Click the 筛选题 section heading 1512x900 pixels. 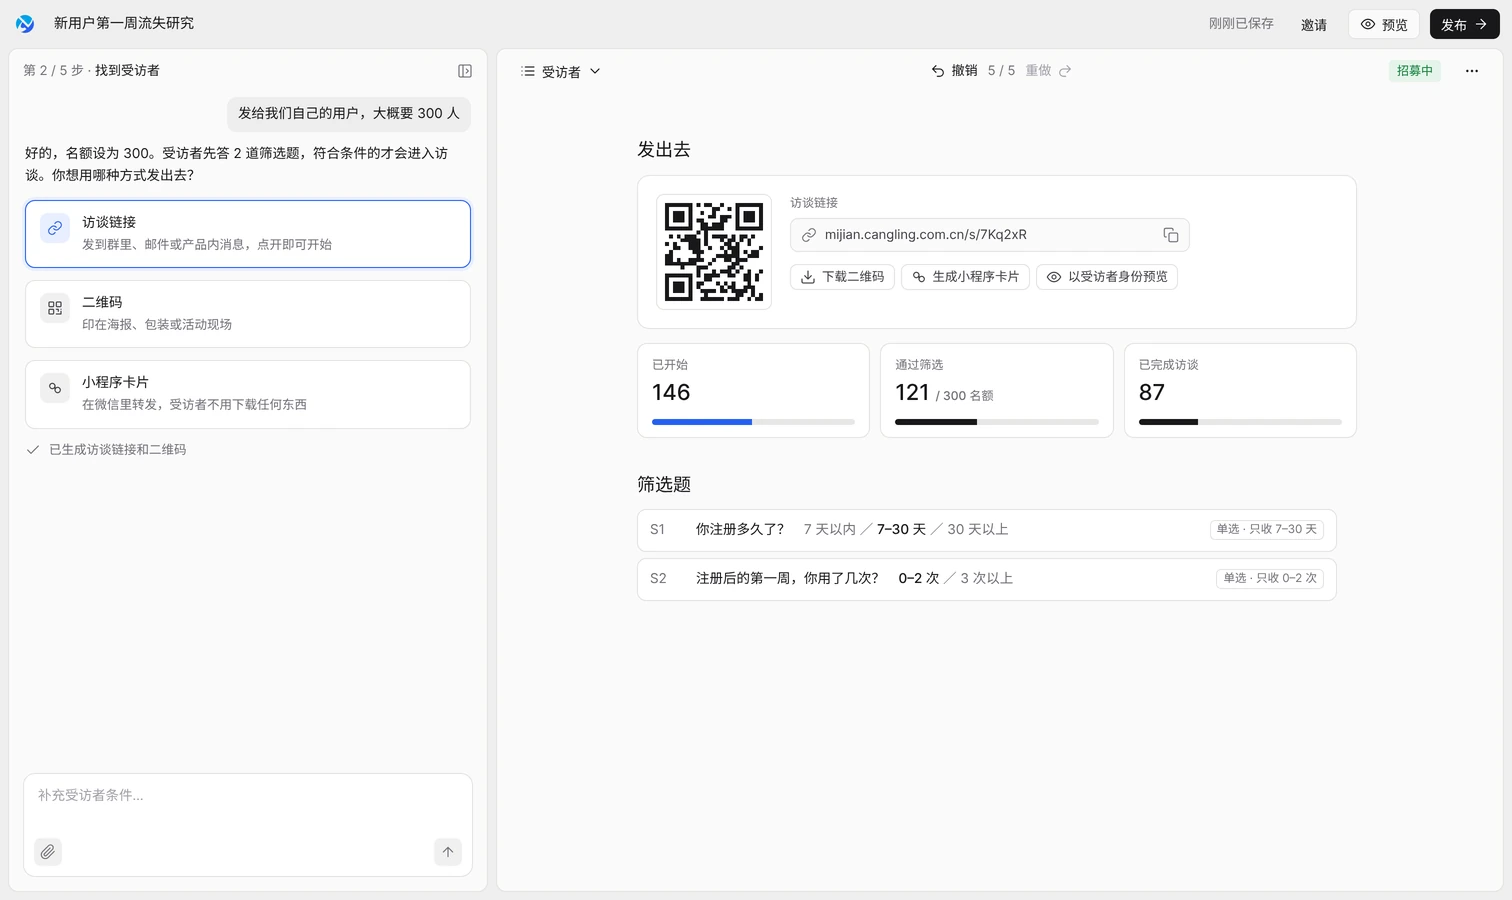(x=664, y=485)
